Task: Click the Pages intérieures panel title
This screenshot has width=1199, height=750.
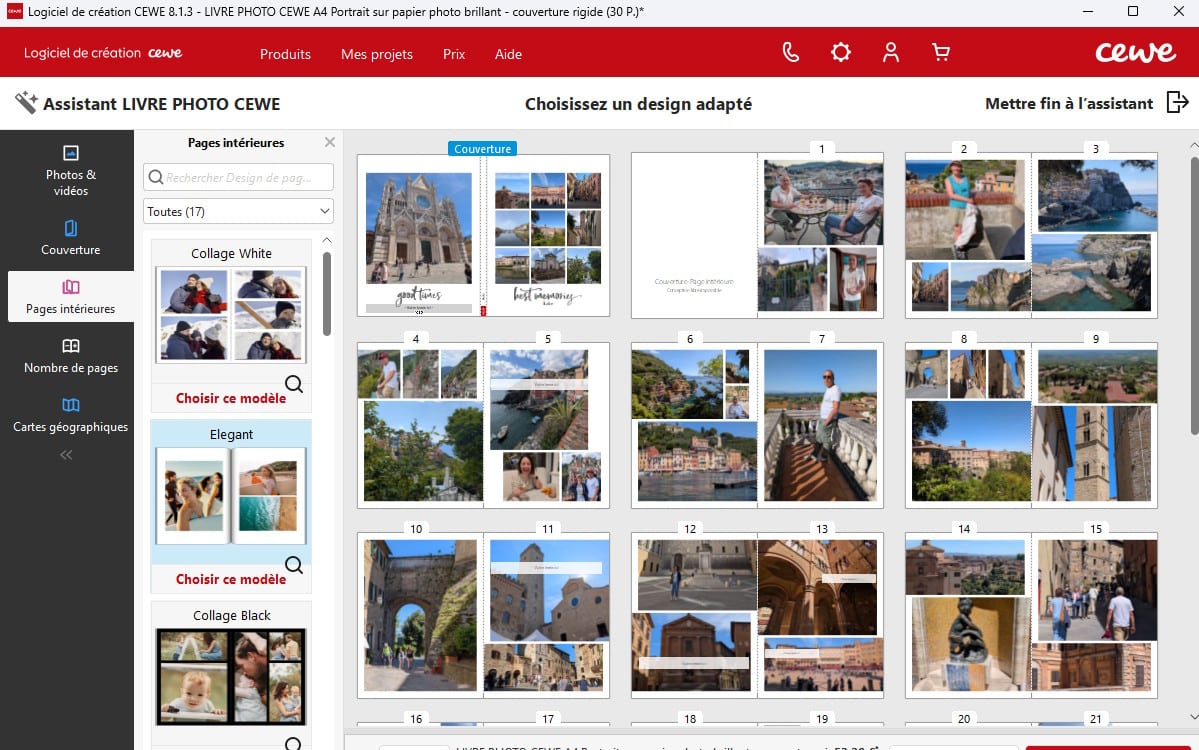Action: [236, 143]
